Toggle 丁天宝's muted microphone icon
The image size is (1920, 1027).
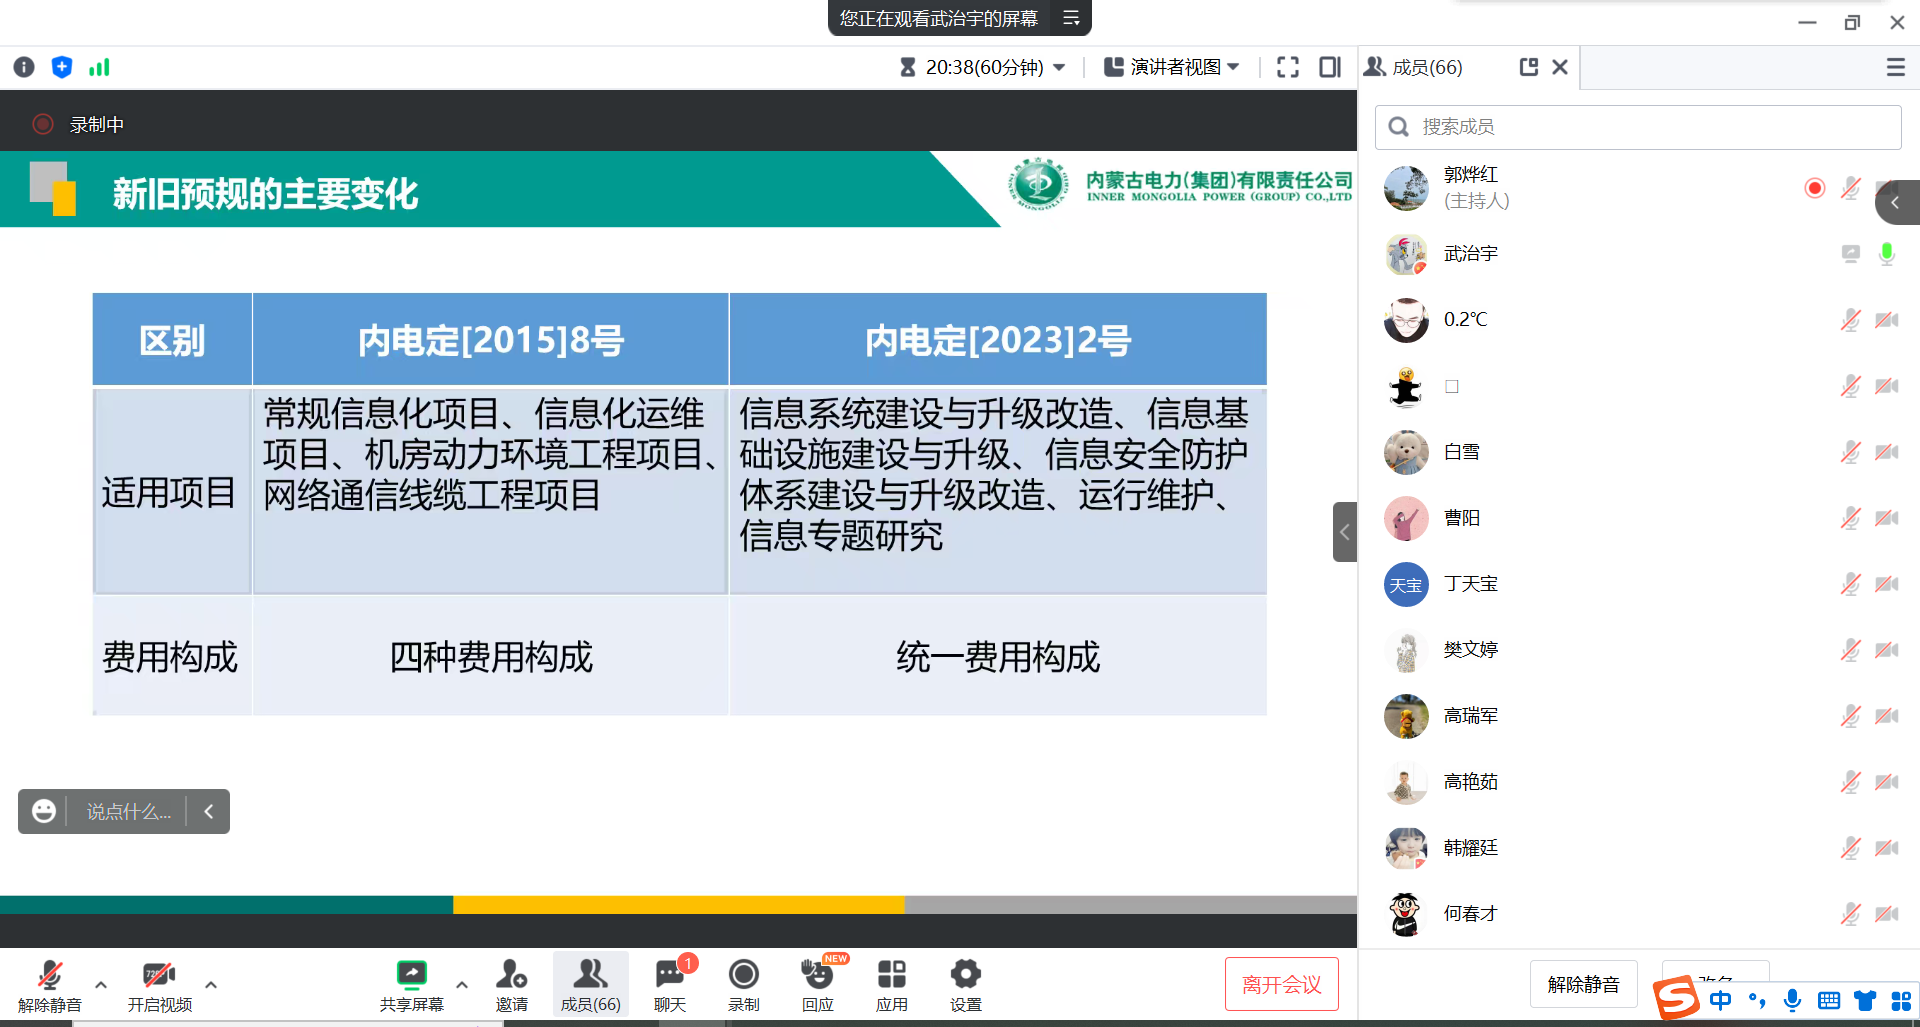coord(1851,584)
